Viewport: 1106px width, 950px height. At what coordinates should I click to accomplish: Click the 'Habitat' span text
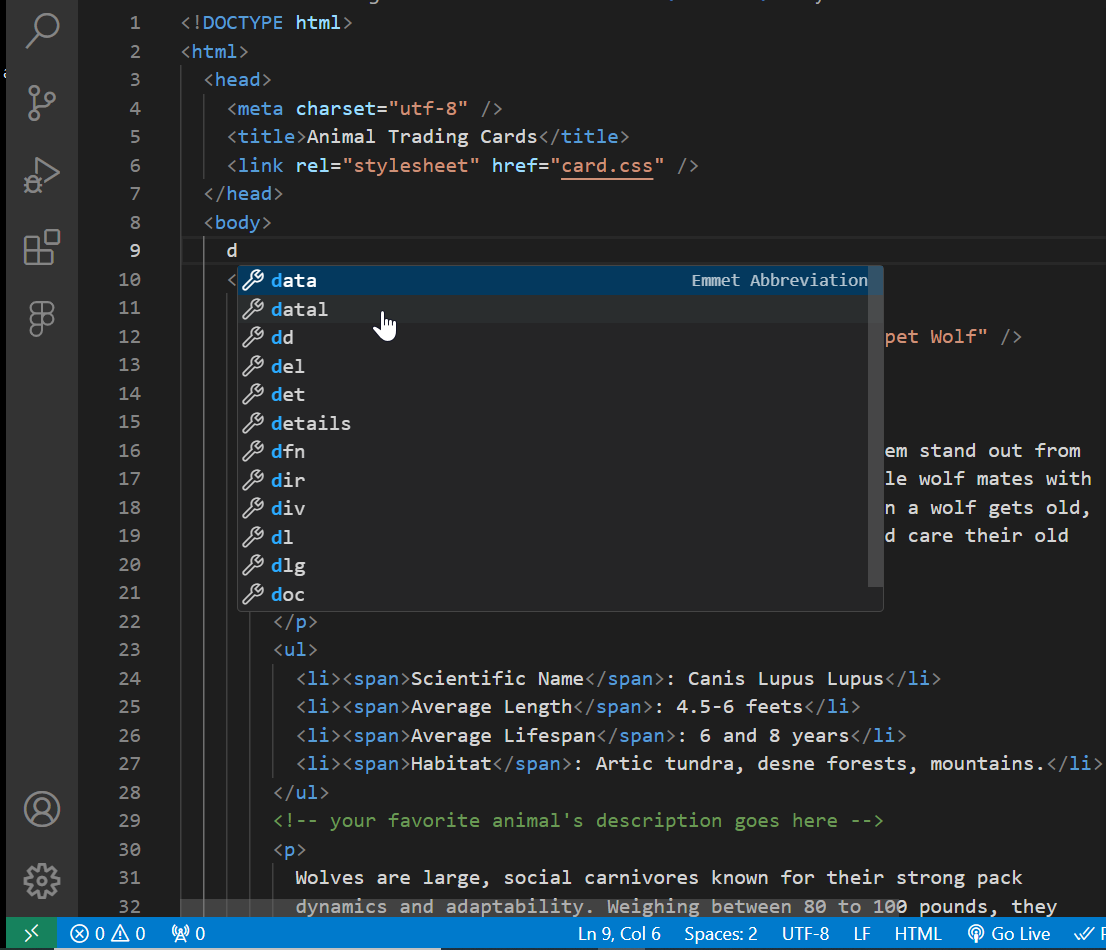coord(451,764)
